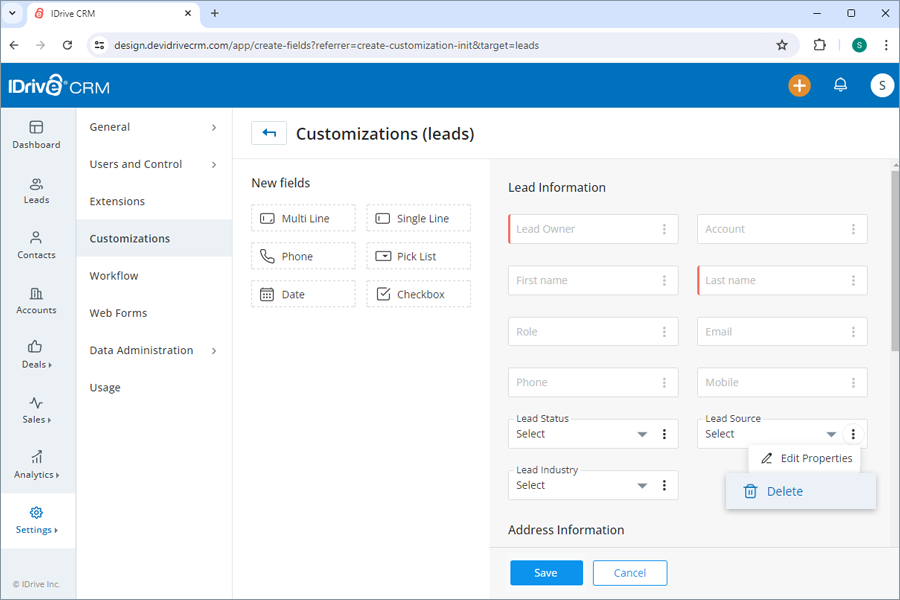900x600 pixels.
Task: Click the back arrow above Customizations
Action: pyautogui.click(x=268, y=132)
